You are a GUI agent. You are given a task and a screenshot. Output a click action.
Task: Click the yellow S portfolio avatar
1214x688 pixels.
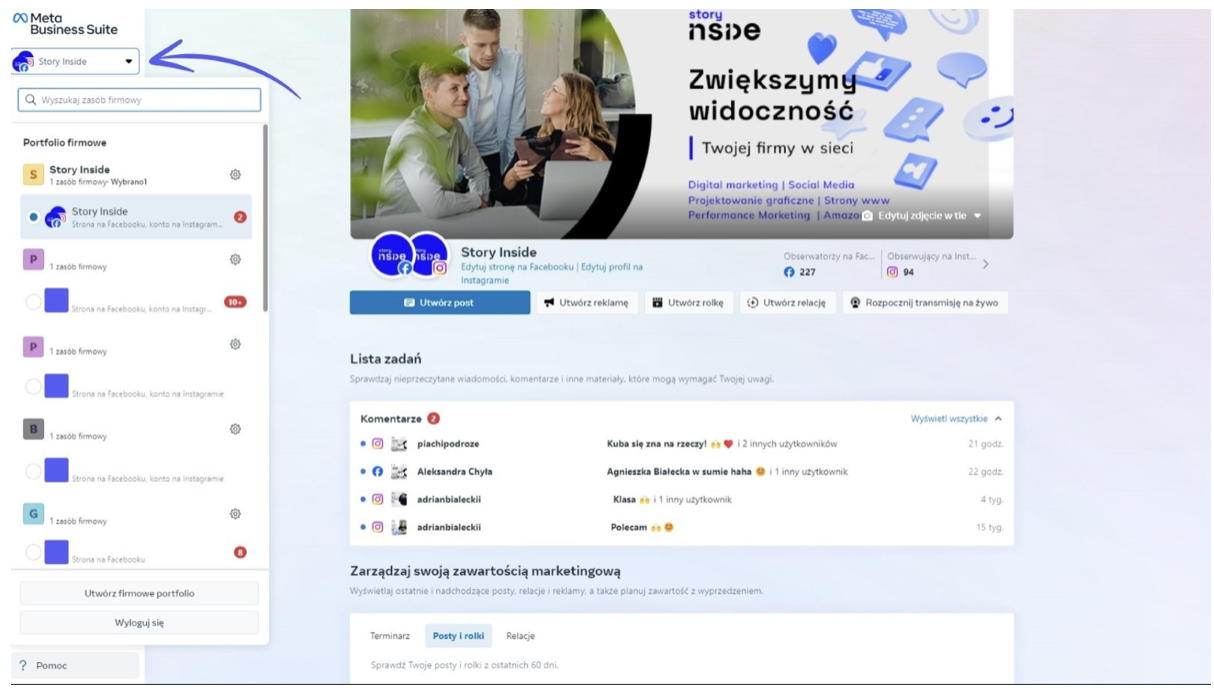point(33,175)
